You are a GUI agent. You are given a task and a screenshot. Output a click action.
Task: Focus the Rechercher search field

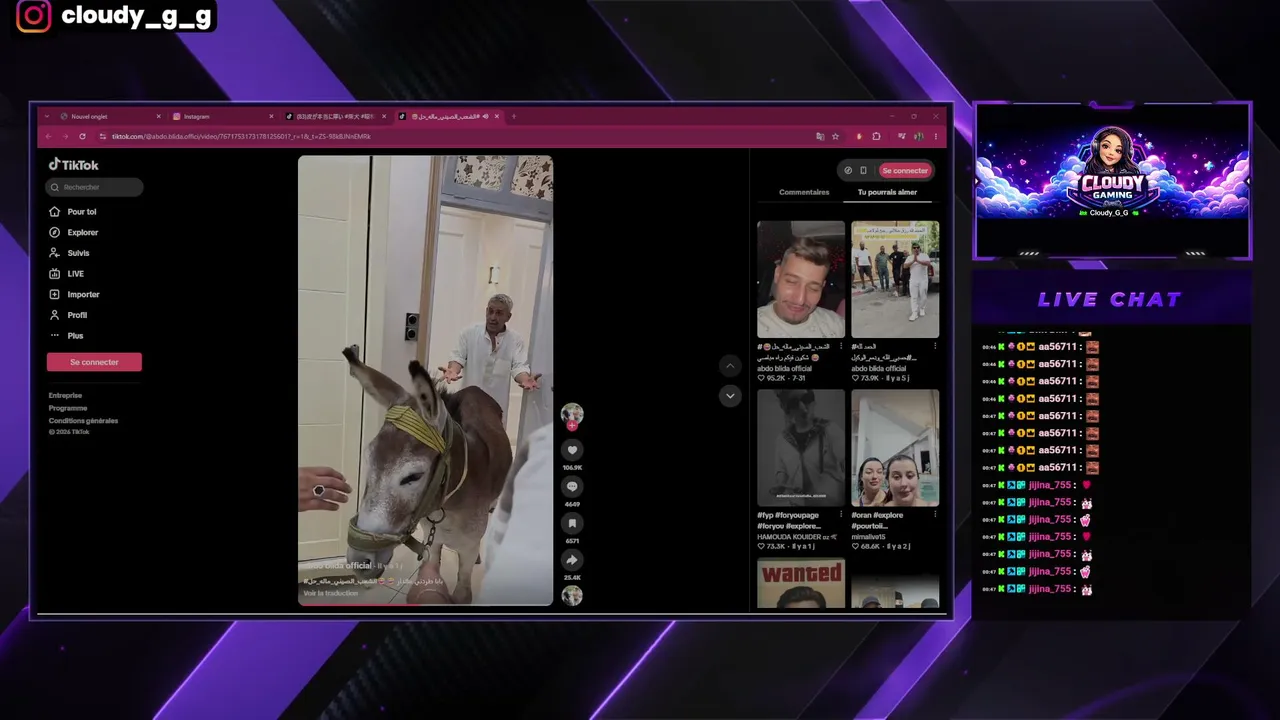[94, 187]
